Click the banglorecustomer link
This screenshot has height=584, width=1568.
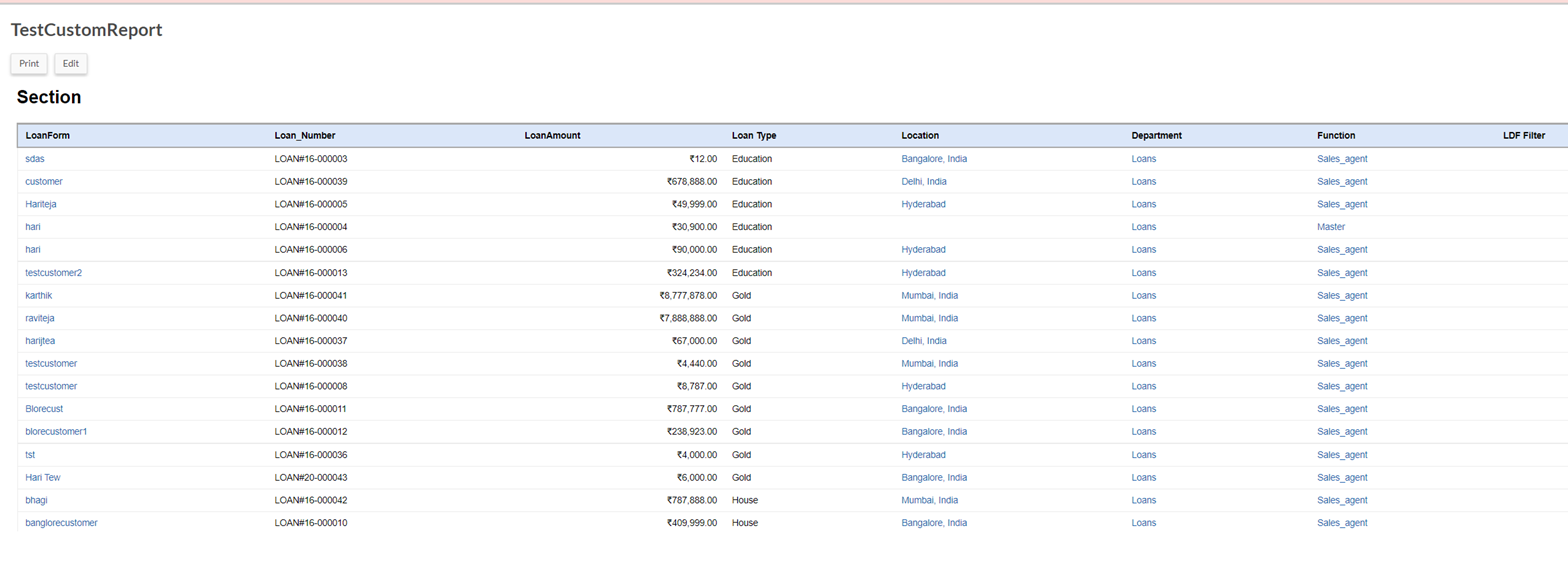61,523
